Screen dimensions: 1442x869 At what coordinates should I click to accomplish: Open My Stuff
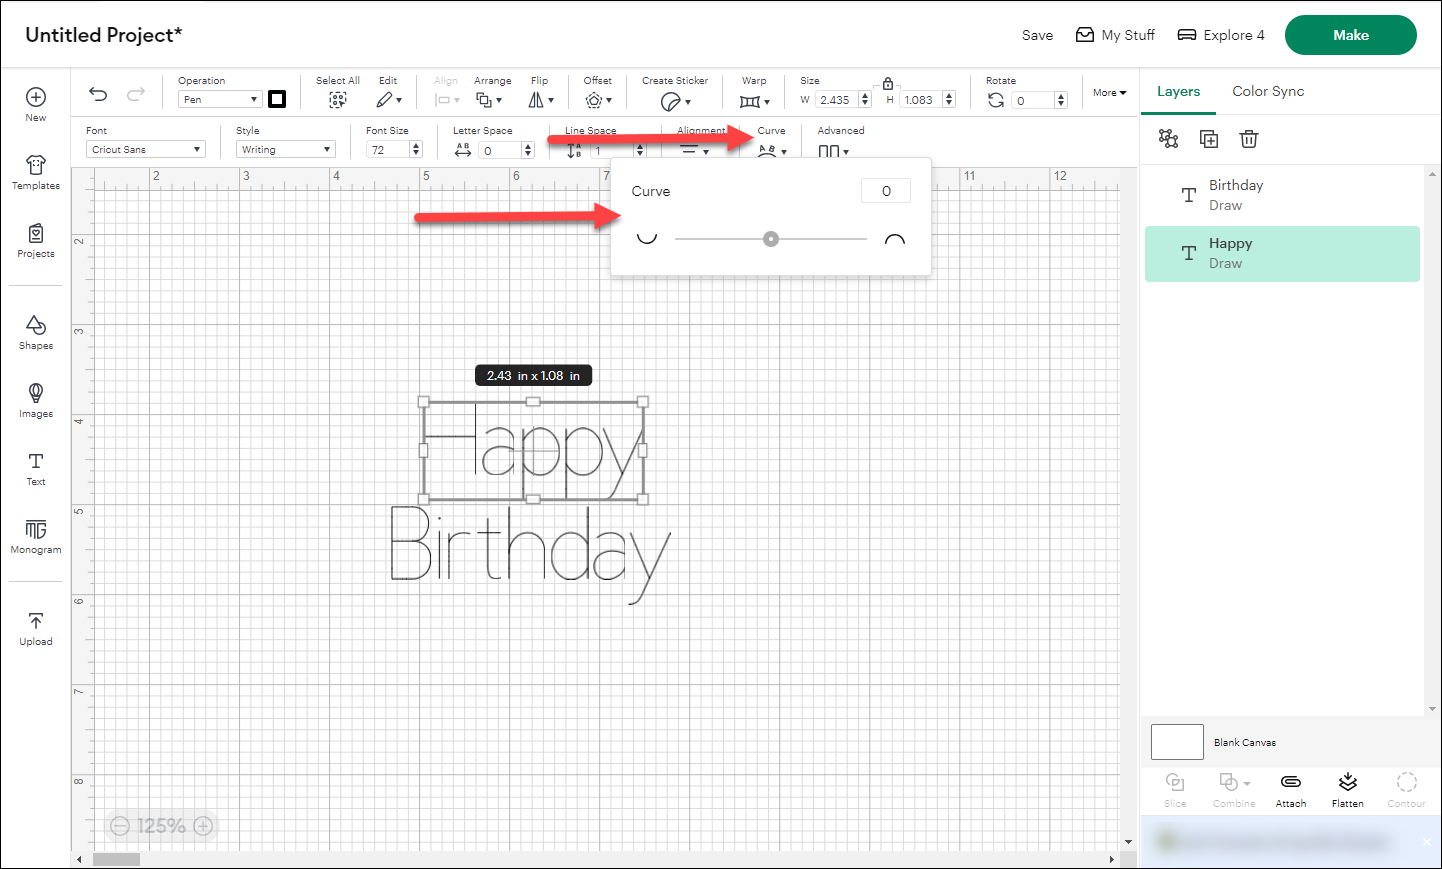coord(1115,34)
